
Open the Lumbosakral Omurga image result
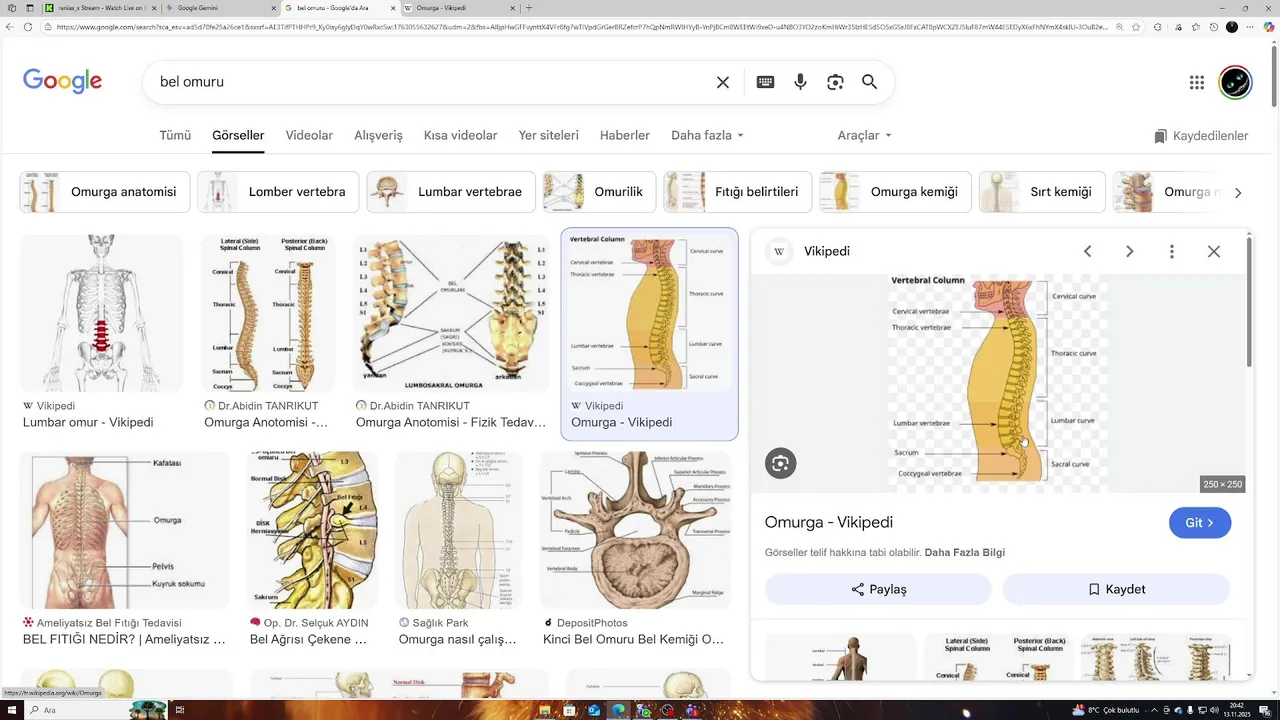[451, 314]
